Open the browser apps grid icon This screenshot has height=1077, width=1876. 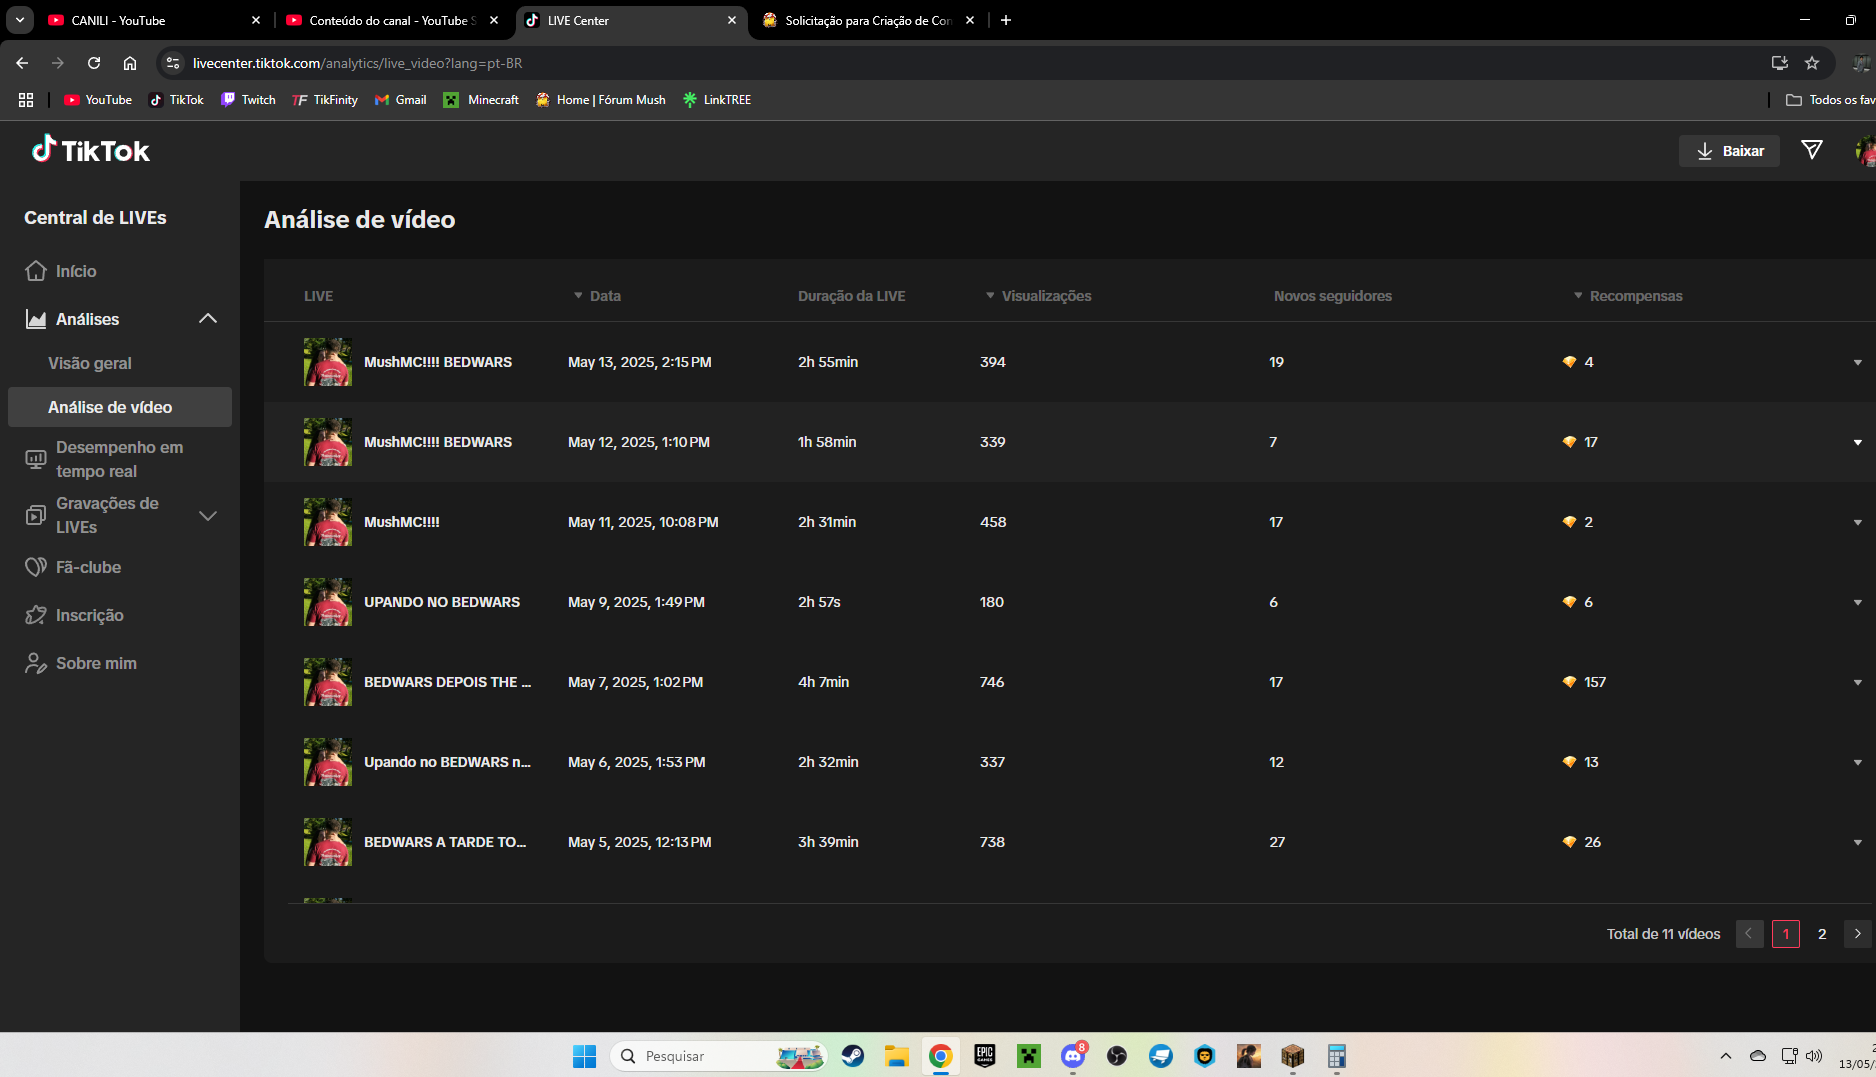click(26, 100)
